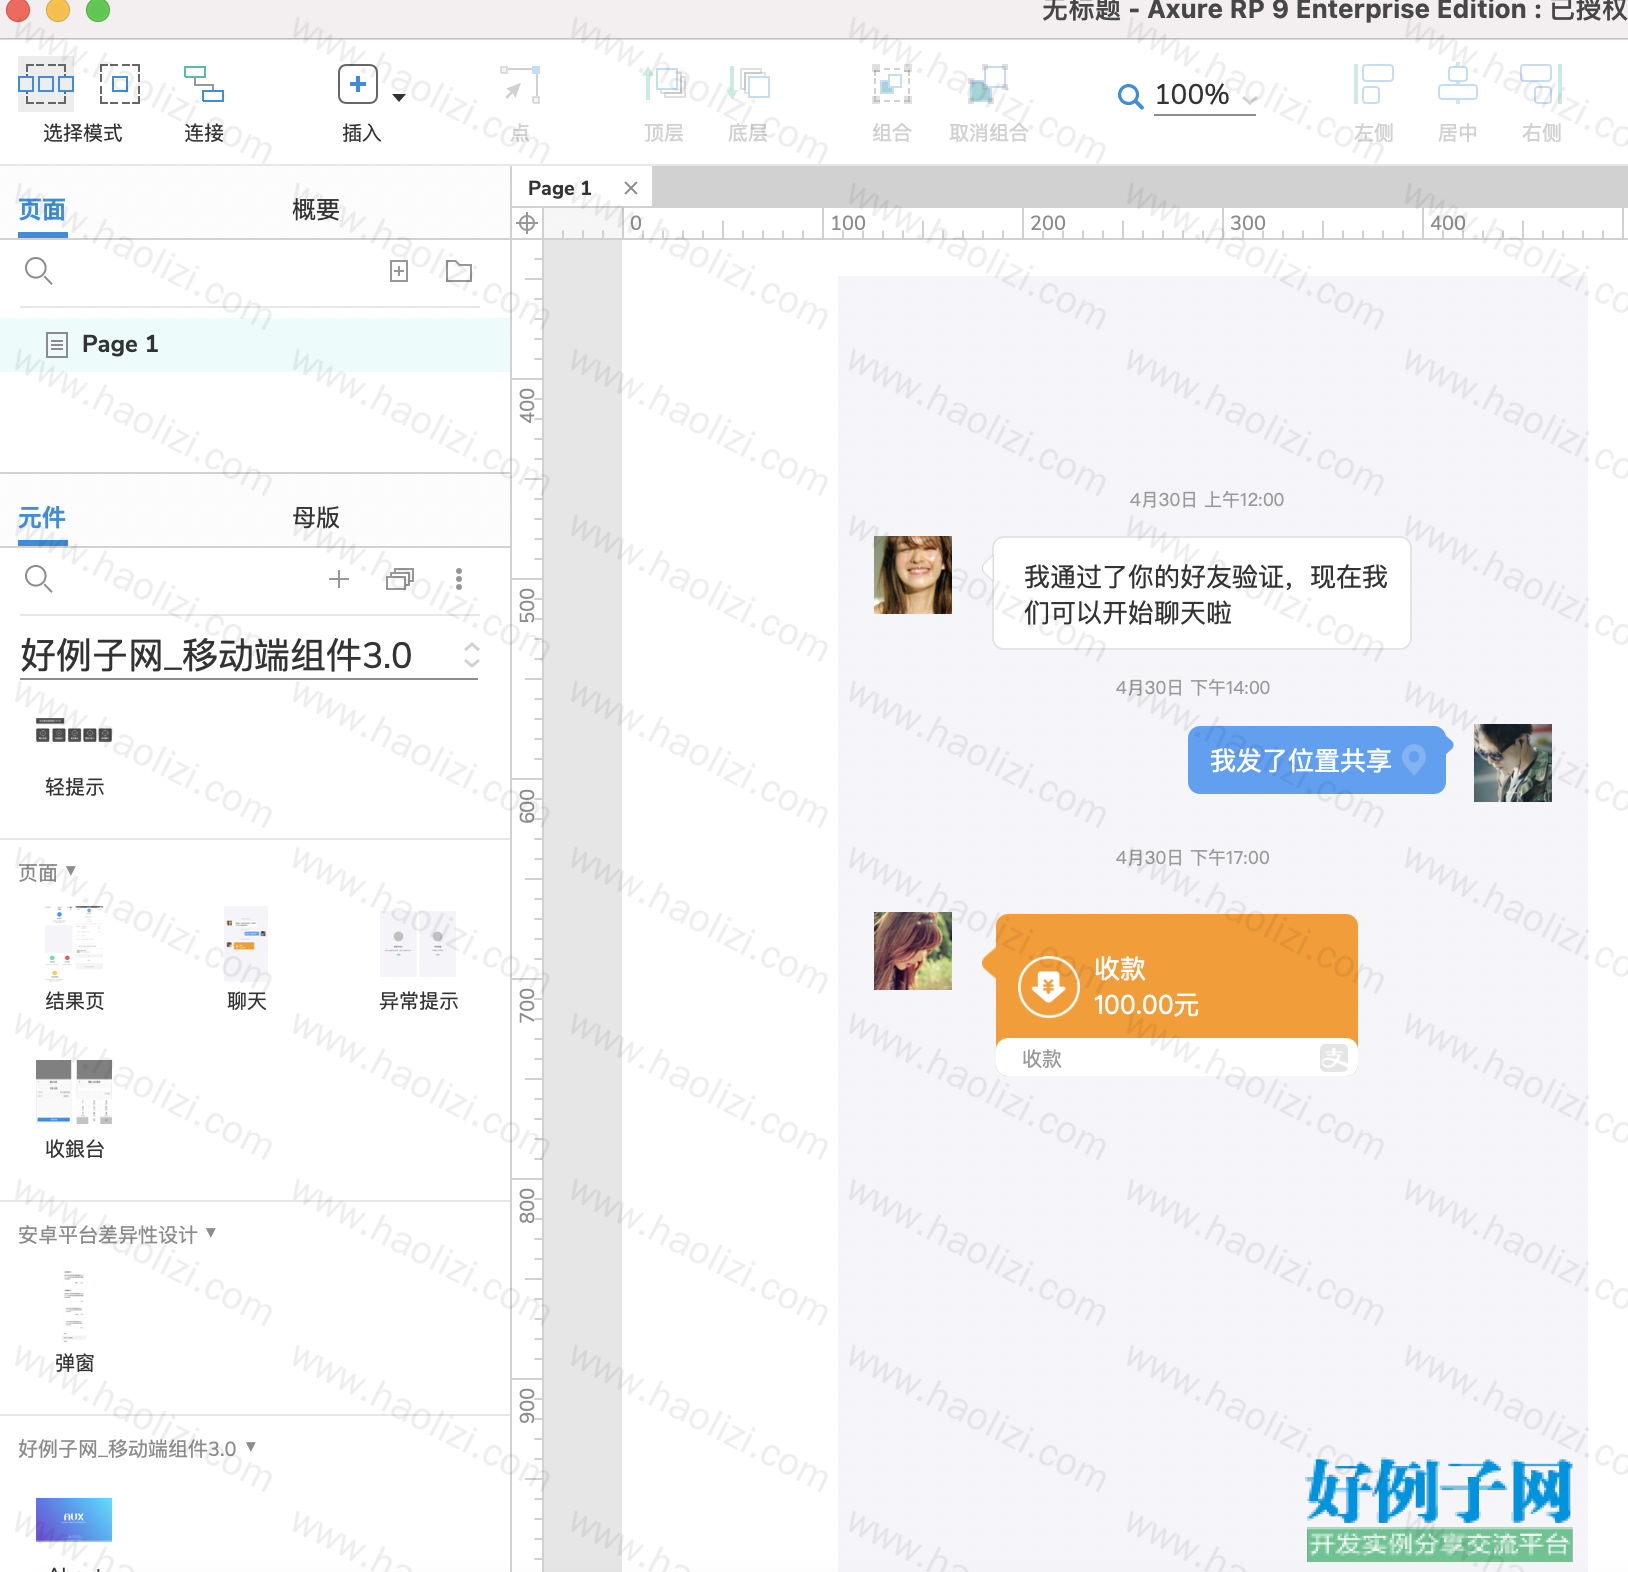The height and width of the screenshot is (1572, 1628).
Task: Click the pages panel search icon
Action: 38,271
